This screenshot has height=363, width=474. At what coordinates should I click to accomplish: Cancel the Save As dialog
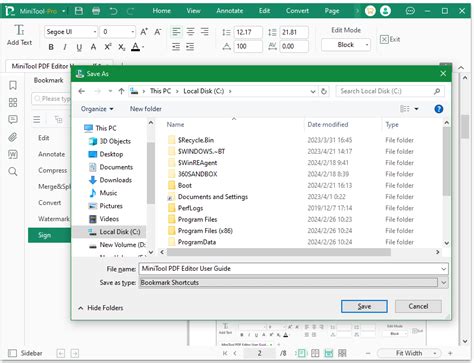(418, 306)
